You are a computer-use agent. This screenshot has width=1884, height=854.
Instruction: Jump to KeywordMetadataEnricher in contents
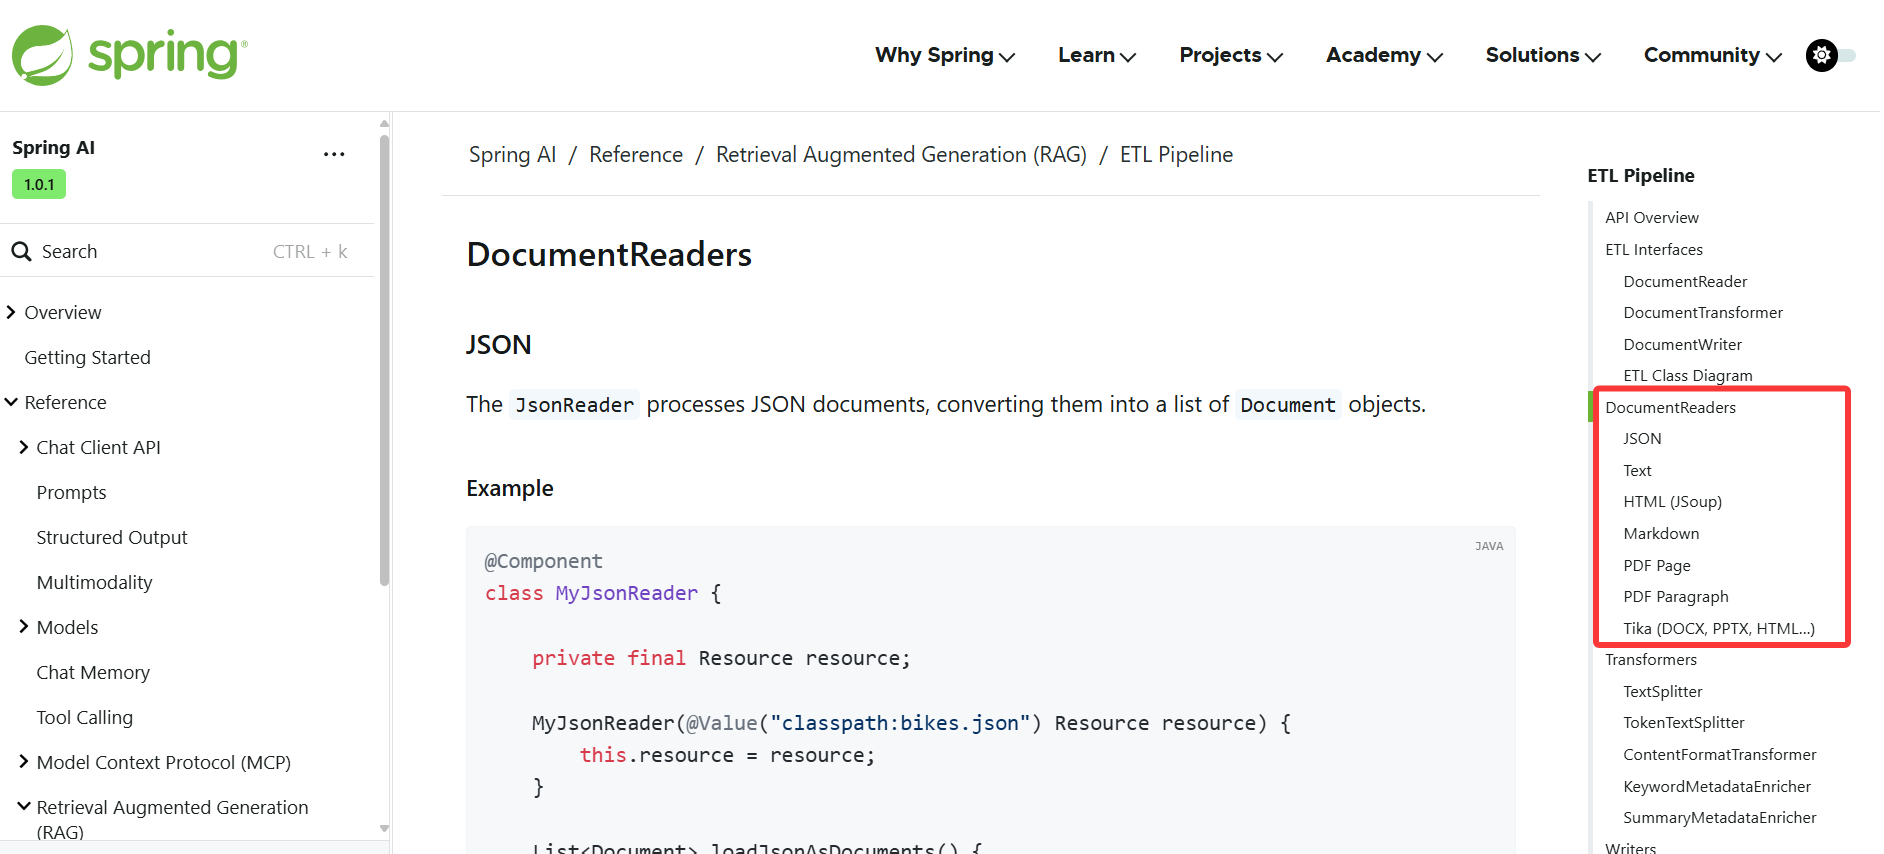point(1717,786)
